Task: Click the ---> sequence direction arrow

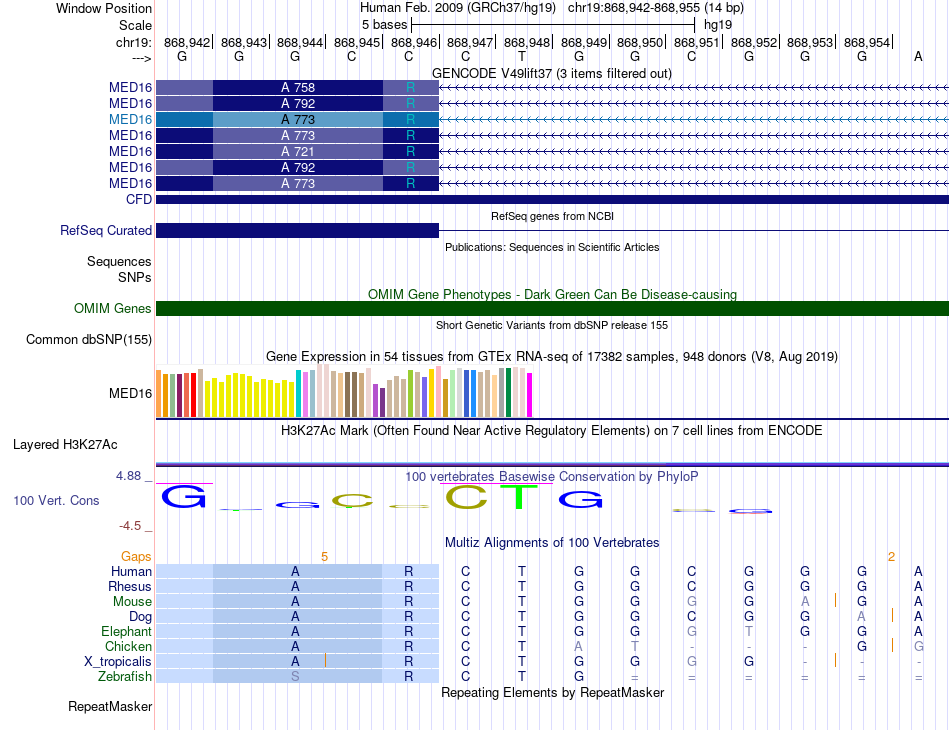Action: tap(142, 58)
